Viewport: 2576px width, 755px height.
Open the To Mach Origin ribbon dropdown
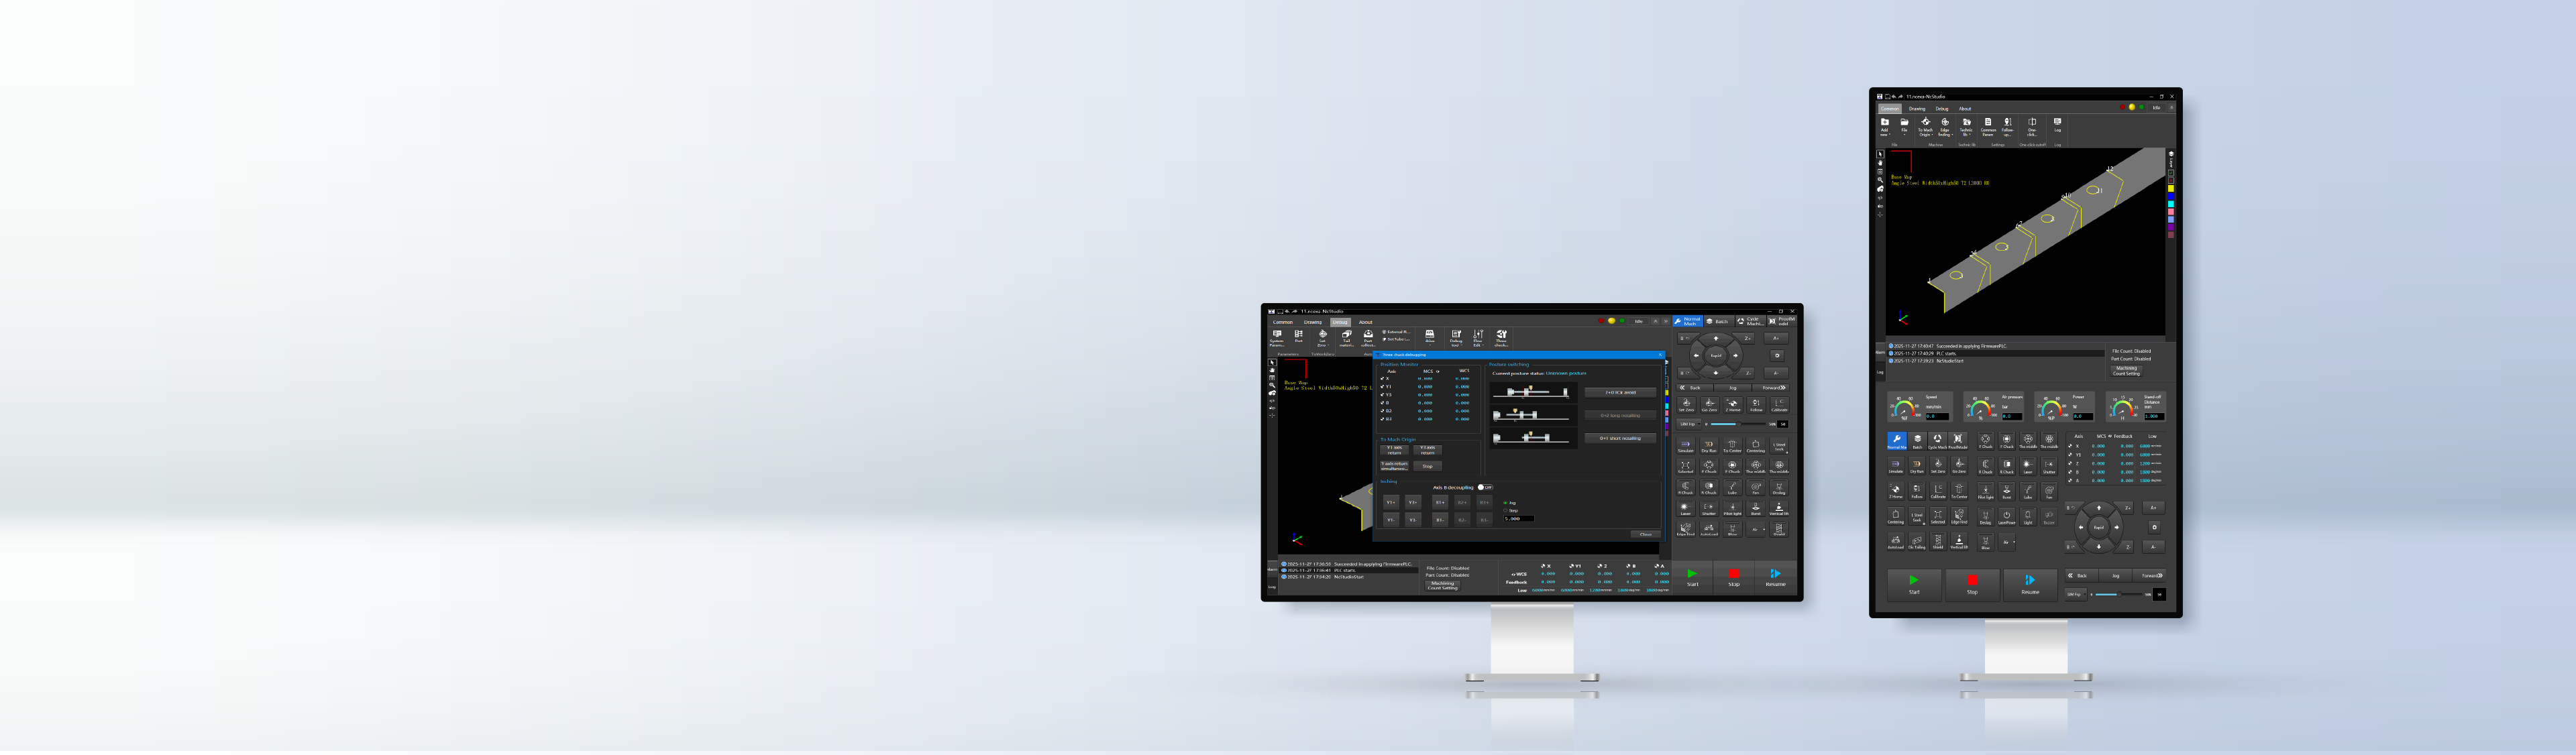(1926, 130)
